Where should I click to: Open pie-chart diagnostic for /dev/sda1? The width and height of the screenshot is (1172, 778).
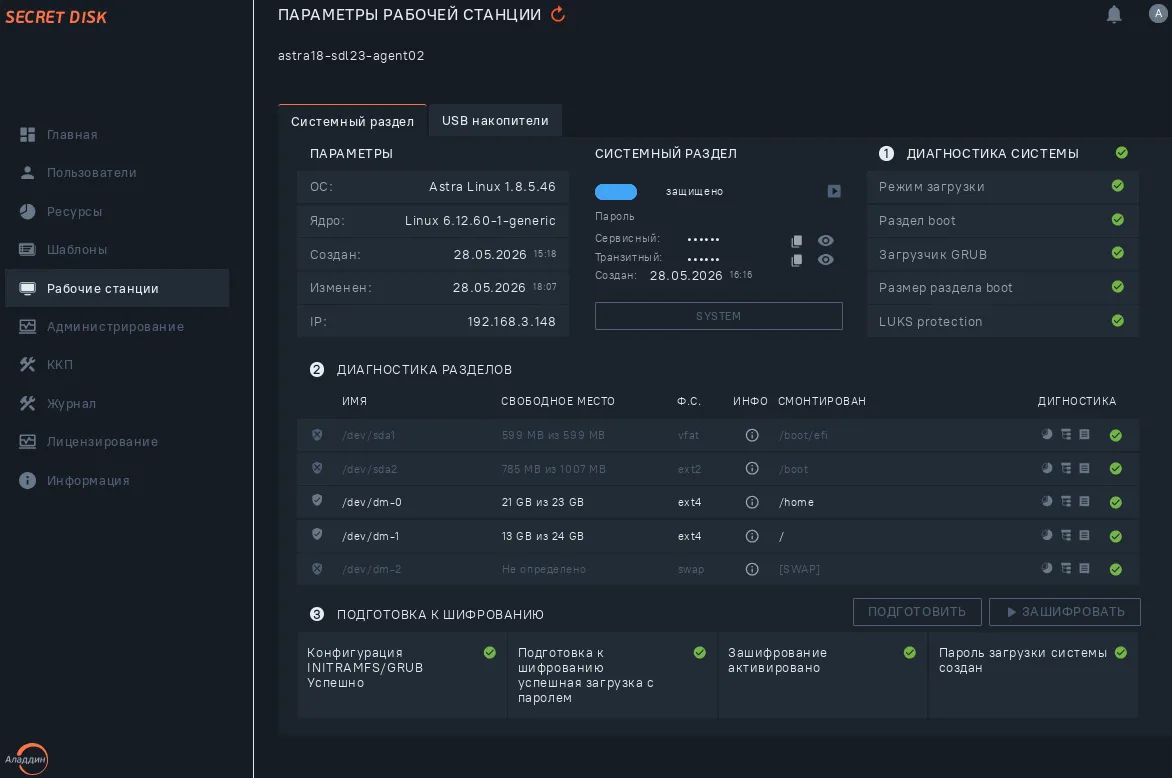1046,434
